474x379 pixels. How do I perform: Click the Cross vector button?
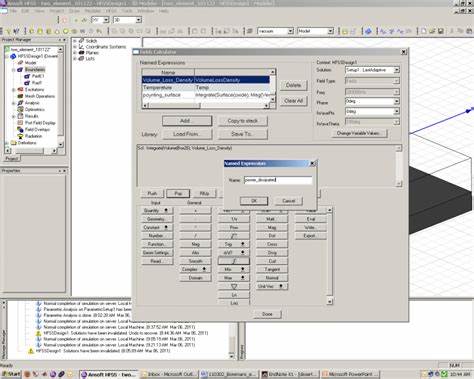[x=272, y=244]
